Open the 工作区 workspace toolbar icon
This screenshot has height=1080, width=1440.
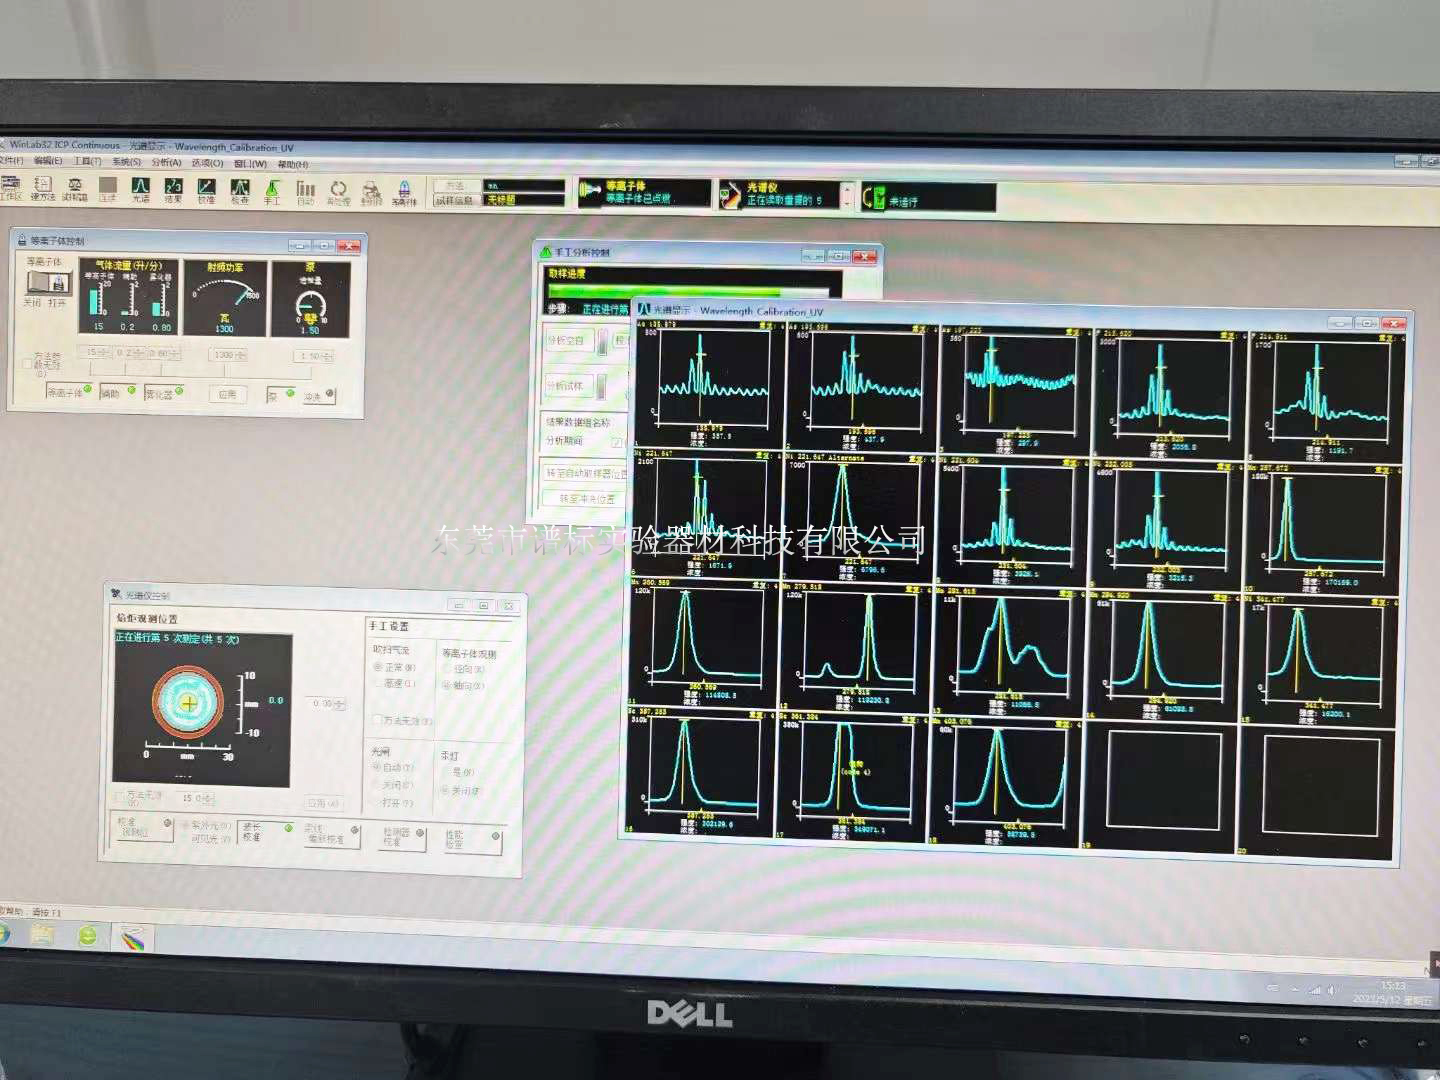pyautogui.click(x=11, y=188)
